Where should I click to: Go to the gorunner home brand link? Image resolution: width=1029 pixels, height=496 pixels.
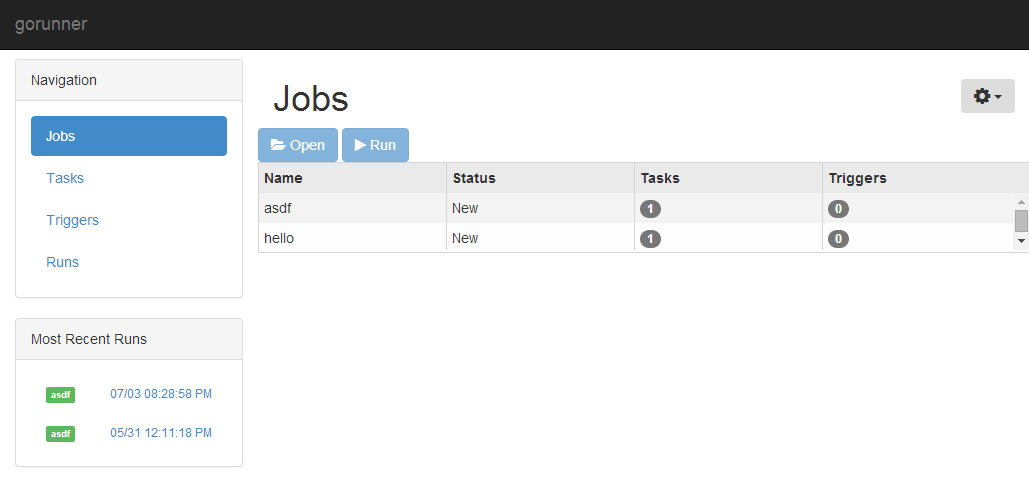(51, 24)
